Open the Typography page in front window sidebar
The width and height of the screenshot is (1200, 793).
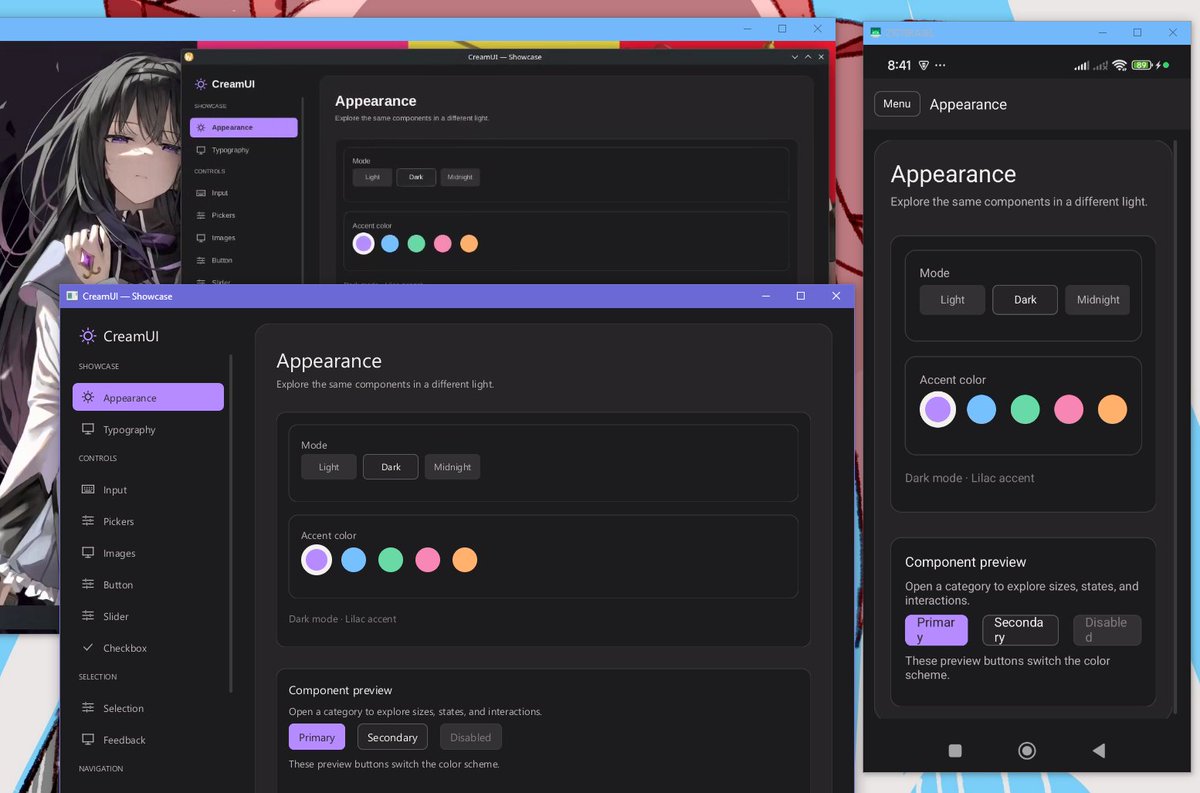tap(148, 429)
